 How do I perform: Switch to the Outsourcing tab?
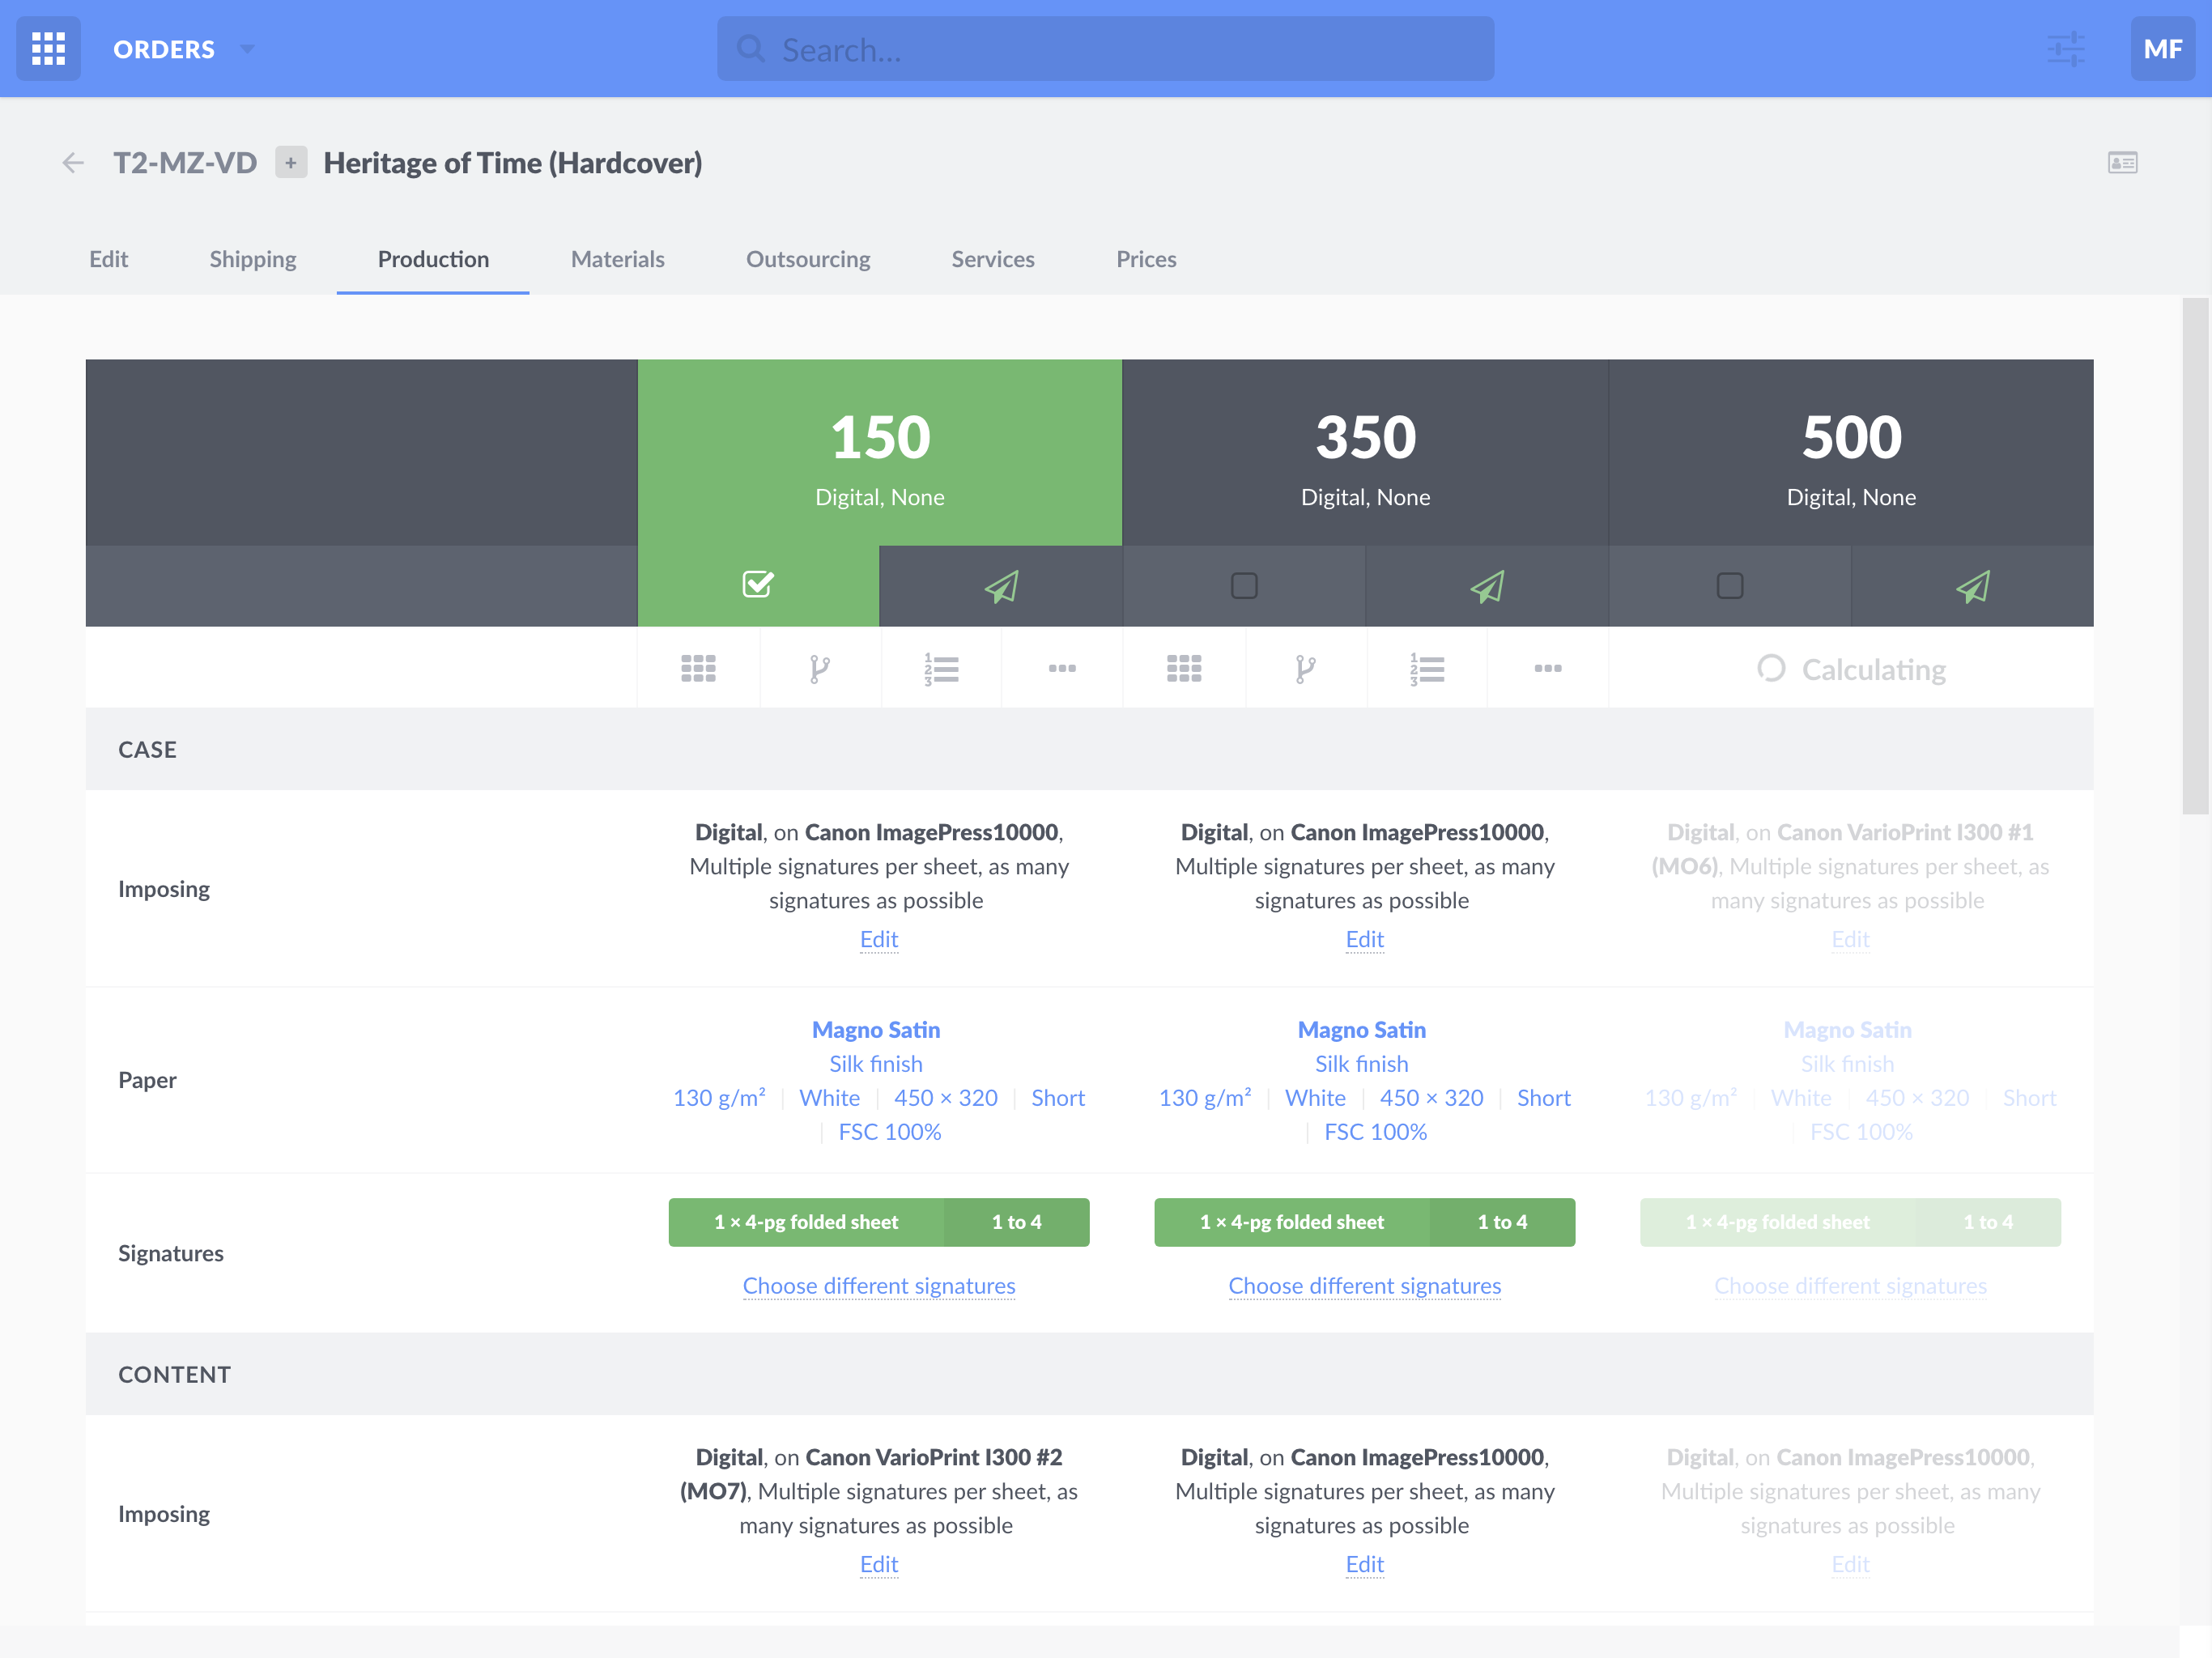[807, 259]
